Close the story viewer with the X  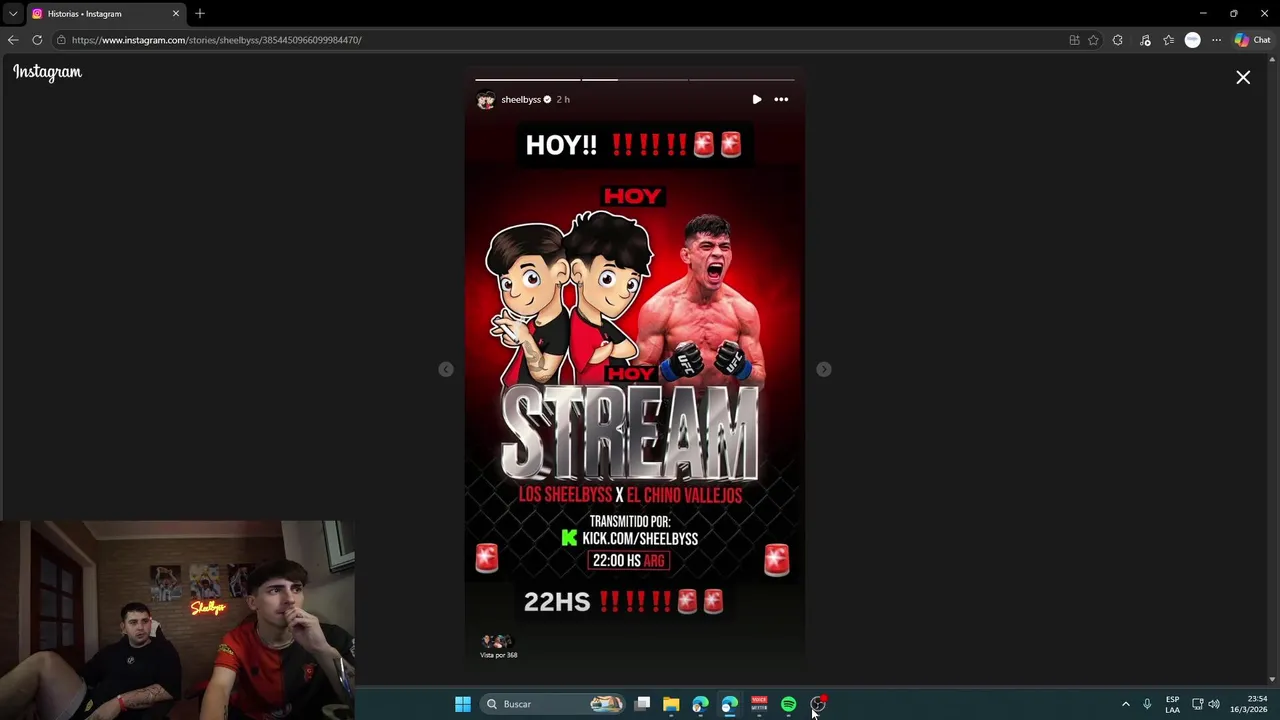click(x=1243, y=77)
